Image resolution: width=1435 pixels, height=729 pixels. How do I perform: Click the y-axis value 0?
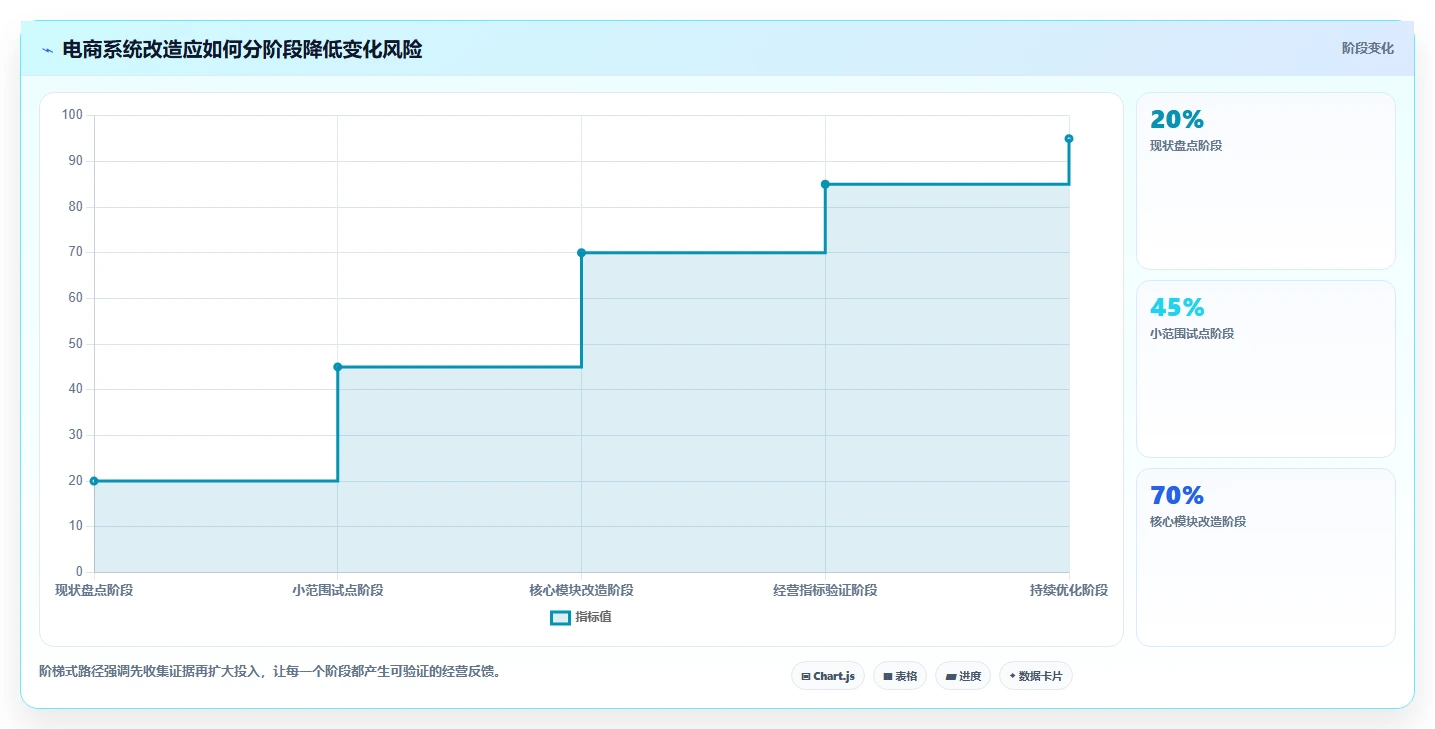[x=79, y=572]
